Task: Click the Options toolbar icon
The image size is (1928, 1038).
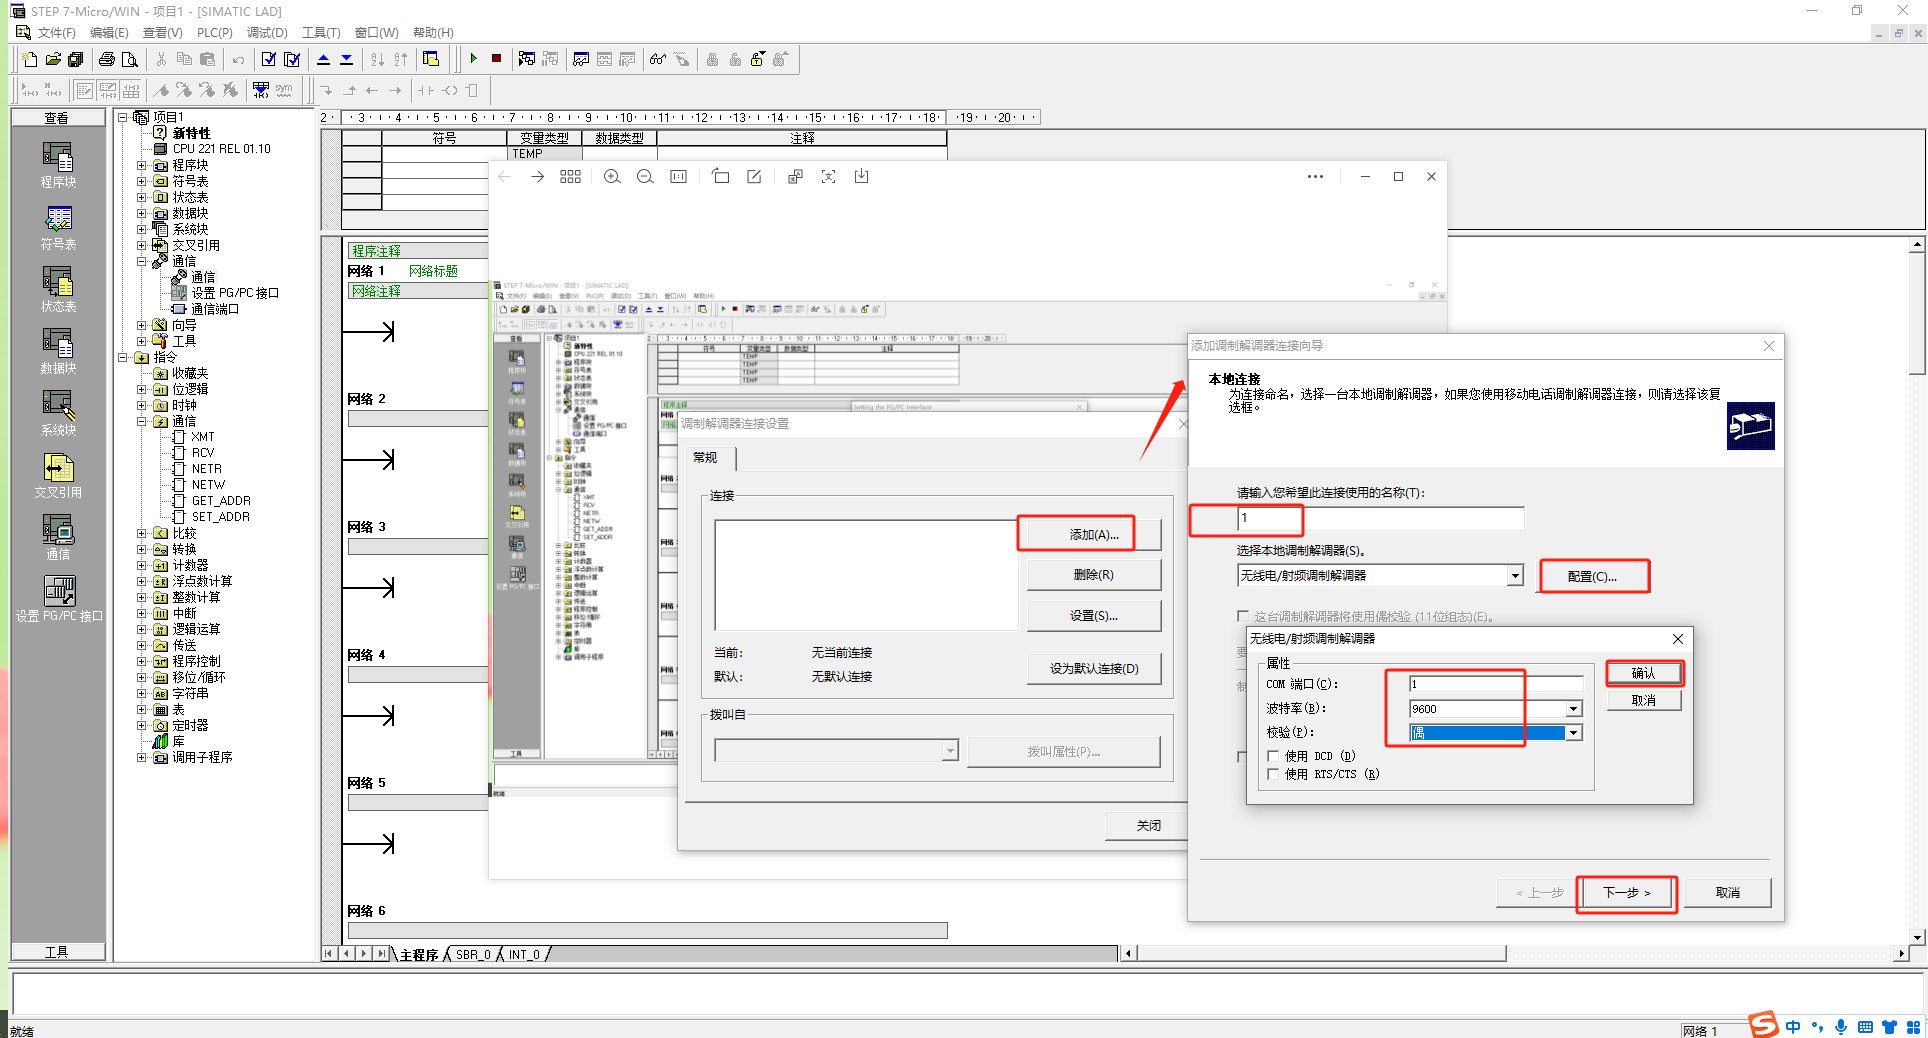Action: tap(431, 59)
